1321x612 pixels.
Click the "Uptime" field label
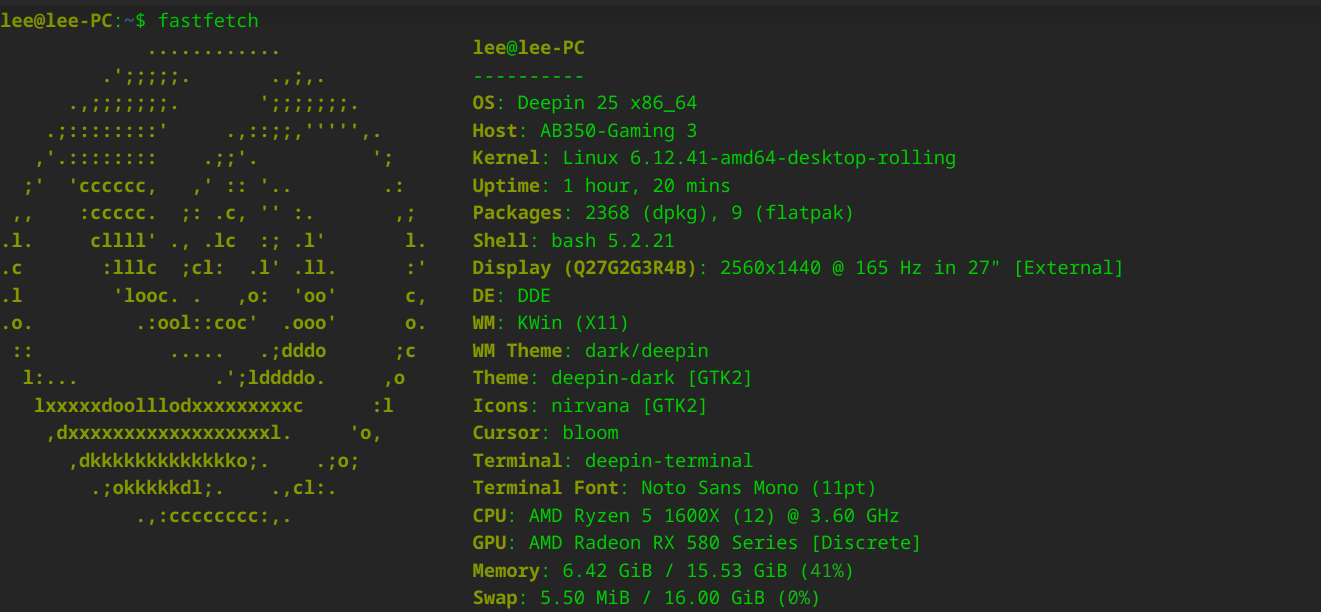[x=506, y=186]
